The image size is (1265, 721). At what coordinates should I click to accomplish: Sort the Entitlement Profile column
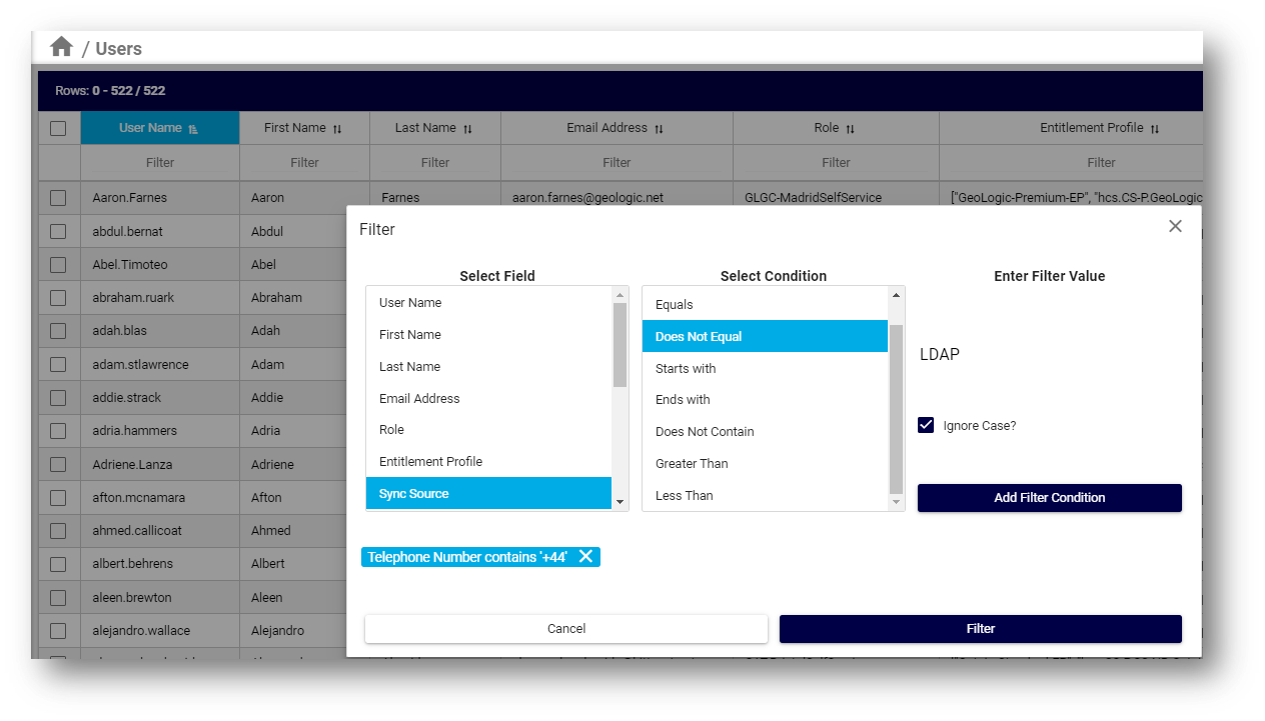point(1156,127)
